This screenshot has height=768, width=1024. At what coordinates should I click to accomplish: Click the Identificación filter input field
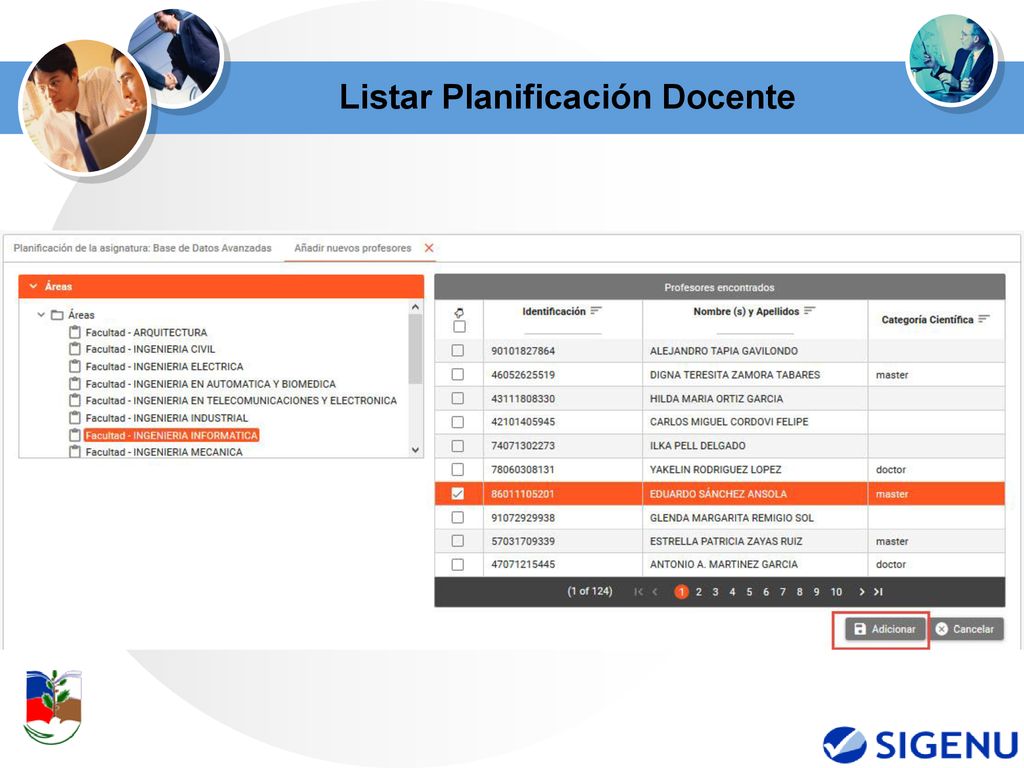[x=562, y=327]
